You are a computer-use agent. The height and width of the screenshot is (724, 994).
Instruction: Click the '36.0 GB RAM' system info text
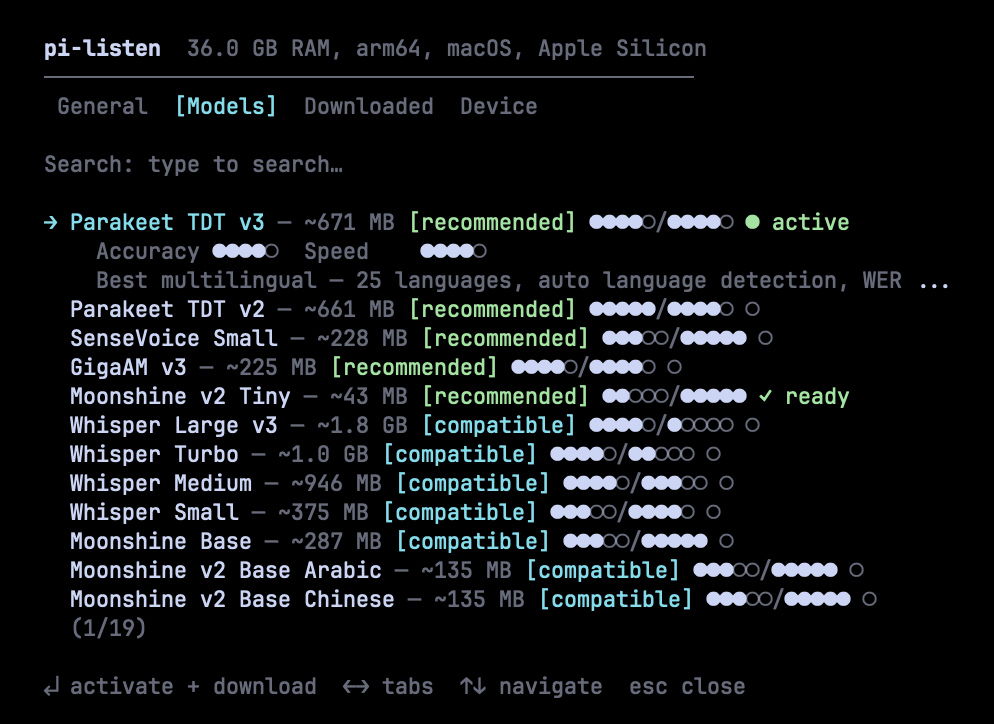257,48
